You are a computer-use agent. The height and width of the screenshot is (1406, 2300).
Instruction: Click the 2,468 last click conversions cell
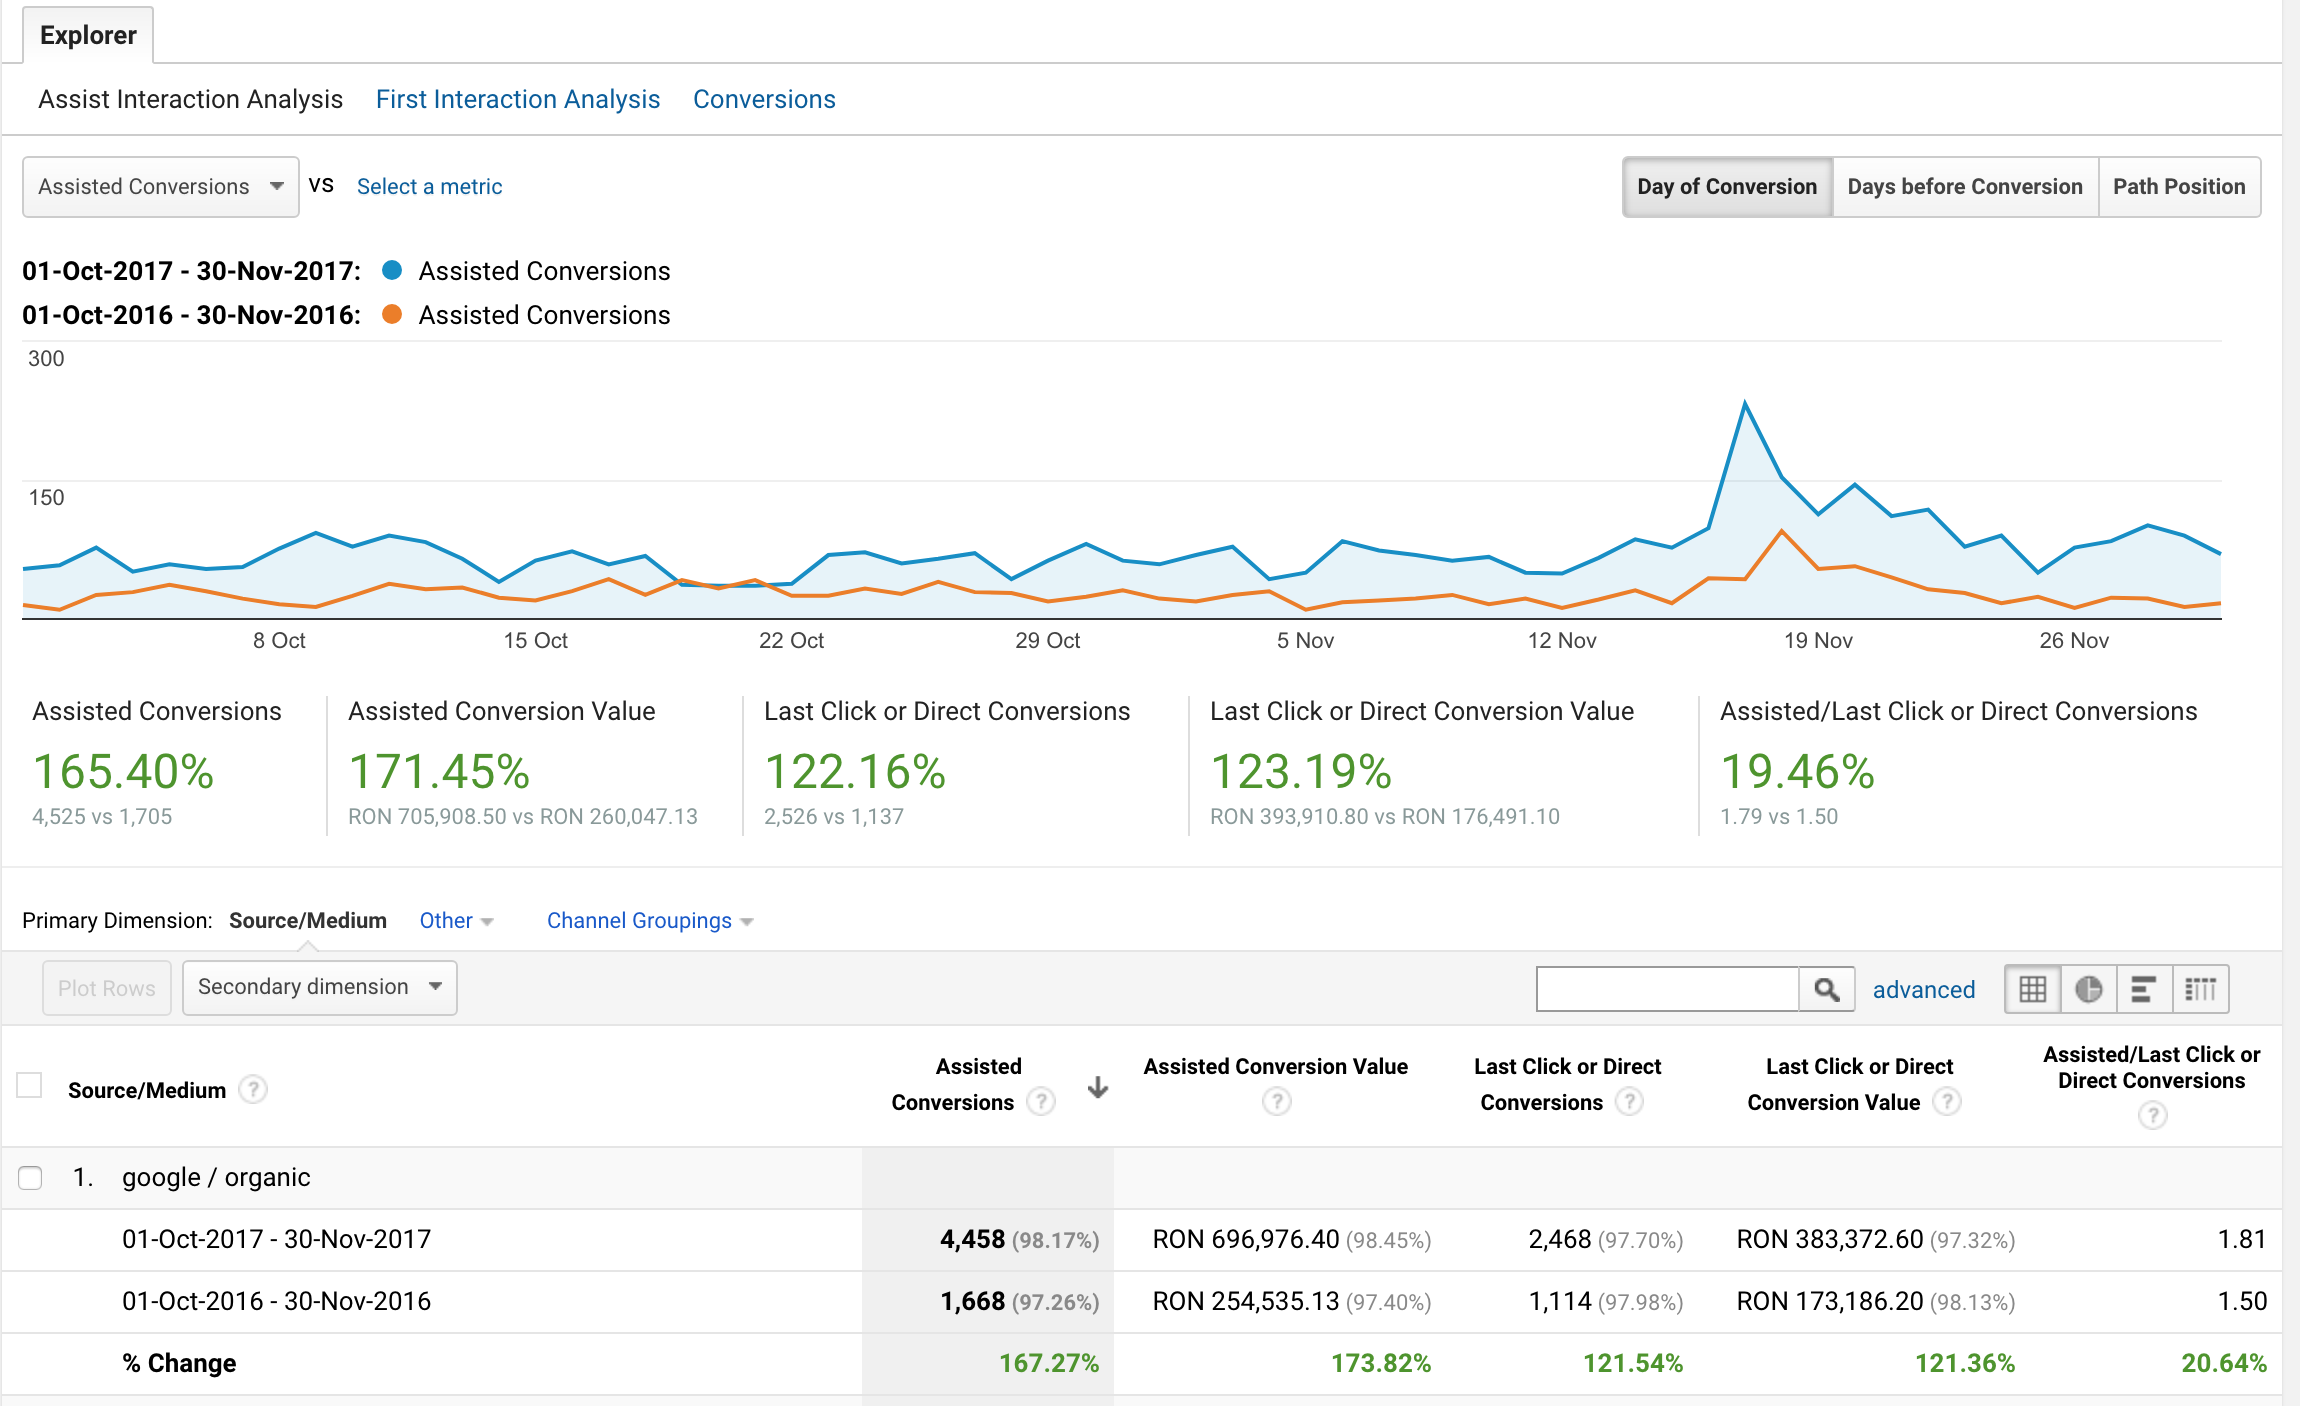point(1605,1239)
